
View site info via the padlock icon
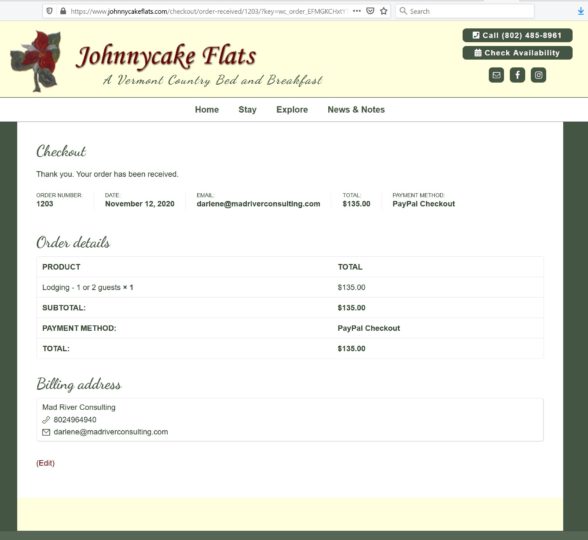(63, 11)
